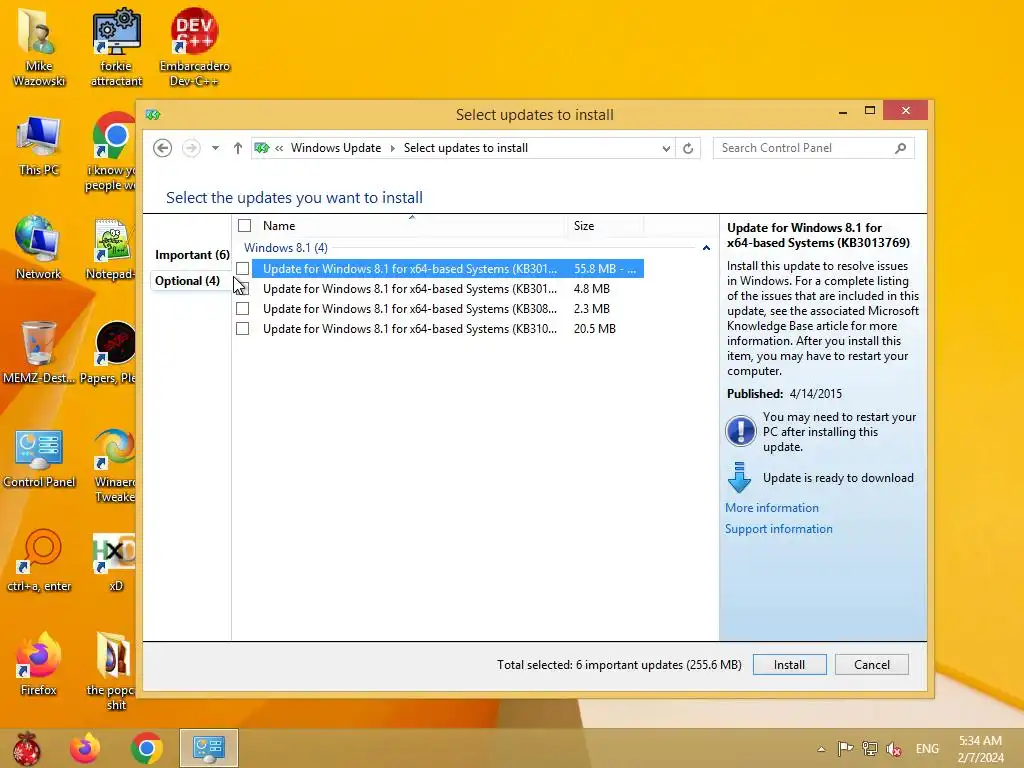Click the muted volume tray icon
The image size is (1024, 768).
click(893, 749)
